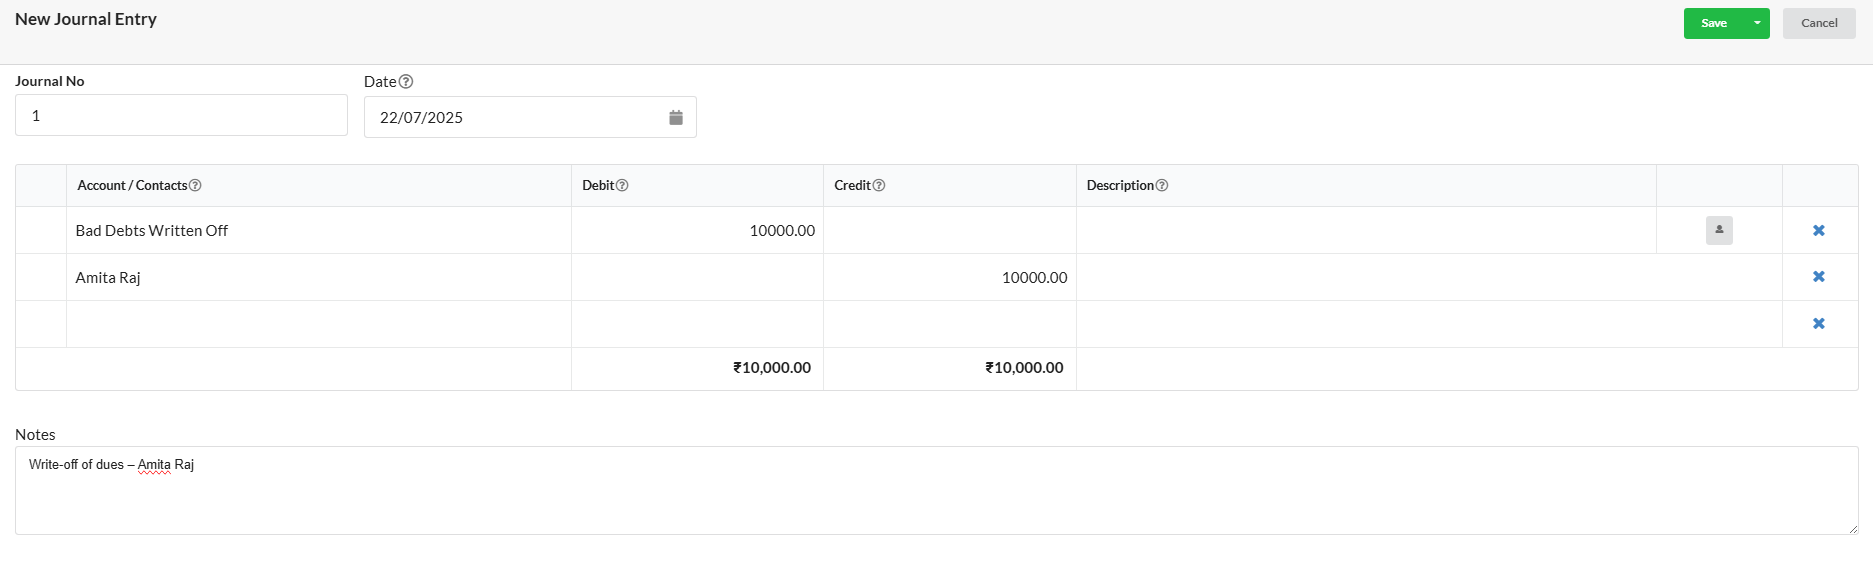Screen dimensions: 1873x565
Task: Click description cell of Amita Raj row
Action: click(x=1428, y=278)
